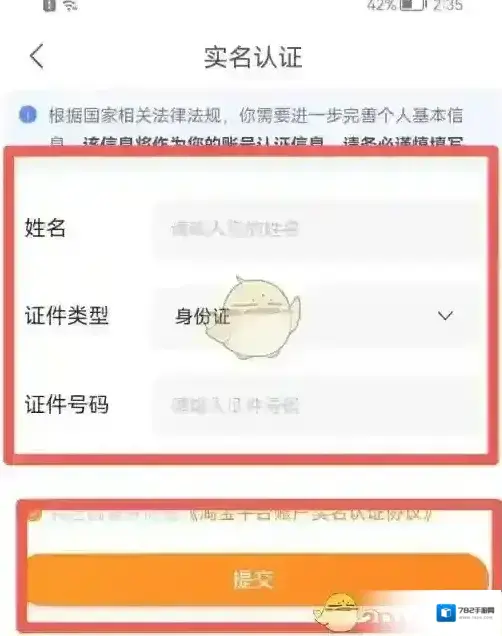
Task: Tap the 实名认证 page title
Action: (253, 57)
